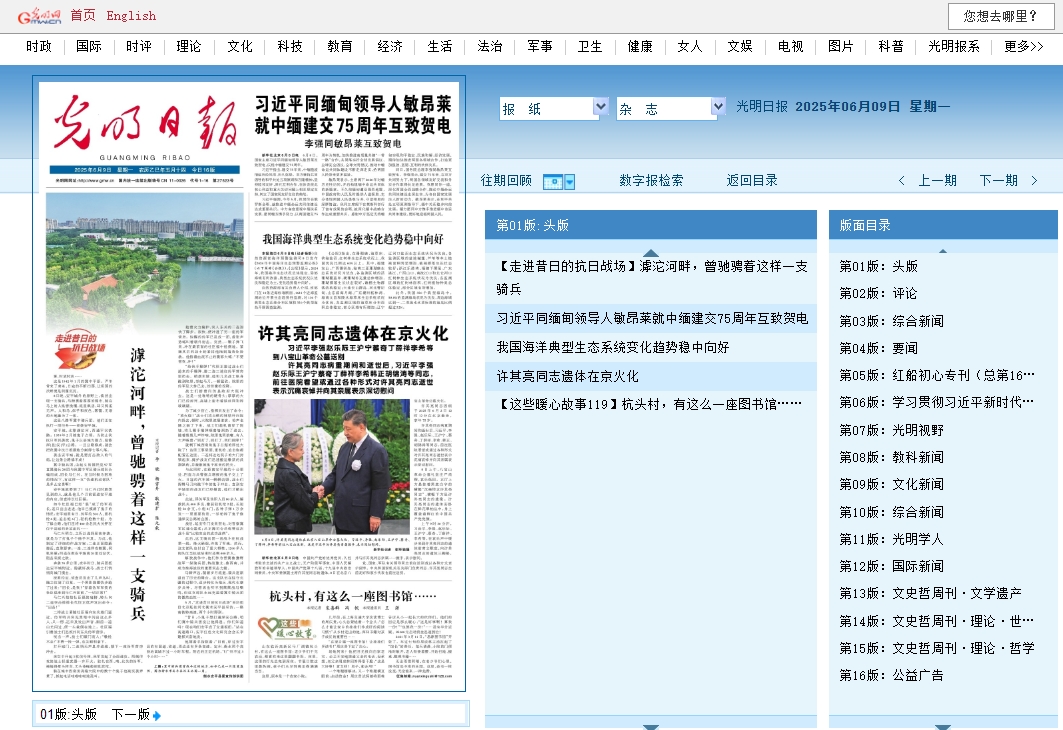Open the 光明报系 menu item
Screen dimensions: 1063x730
pos(954,46)
